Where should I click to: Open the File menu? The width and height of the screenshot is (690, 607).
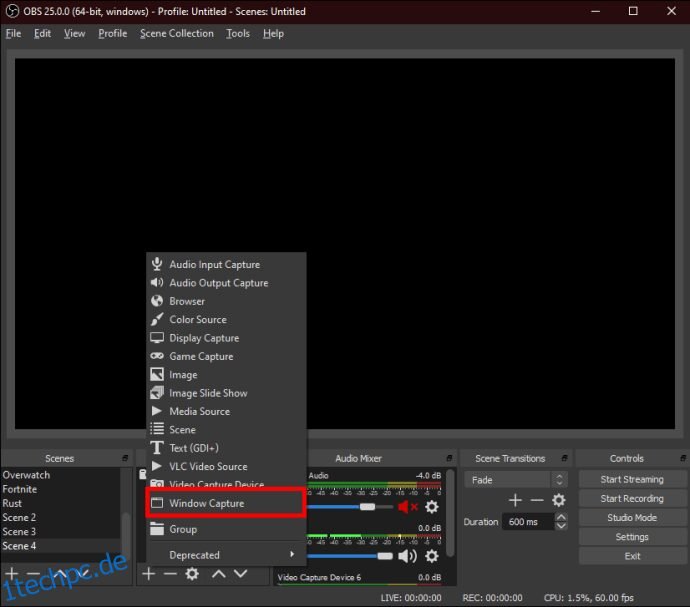13,33
